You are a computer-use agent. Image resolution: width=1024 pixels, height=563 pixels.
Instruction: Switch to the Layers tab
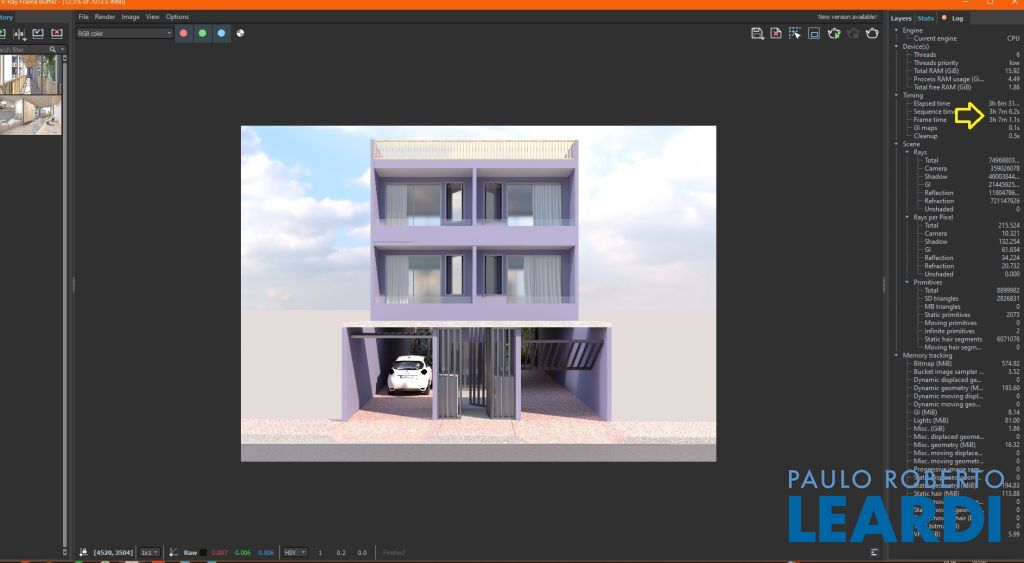coord(901,18)
